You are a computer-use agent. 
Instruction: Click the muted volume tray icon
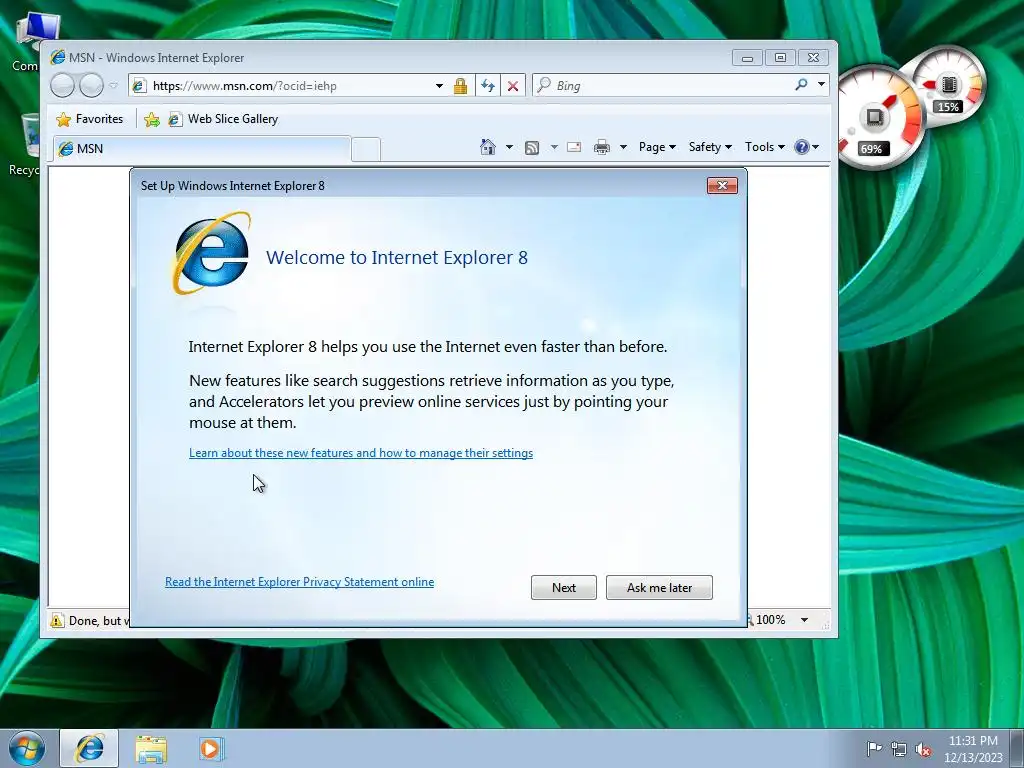923,749
